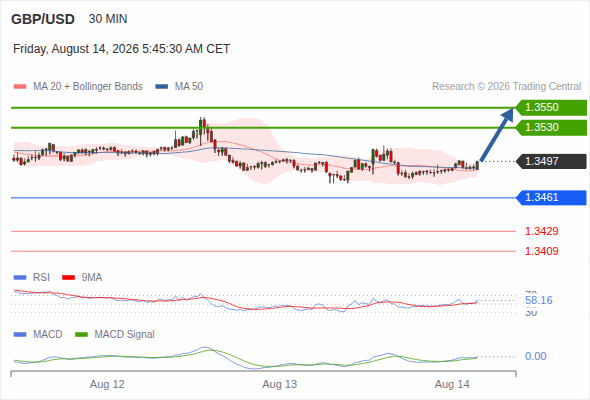Click the RSI value 58.16
The image size is (590, 400).
coord(539,300)
